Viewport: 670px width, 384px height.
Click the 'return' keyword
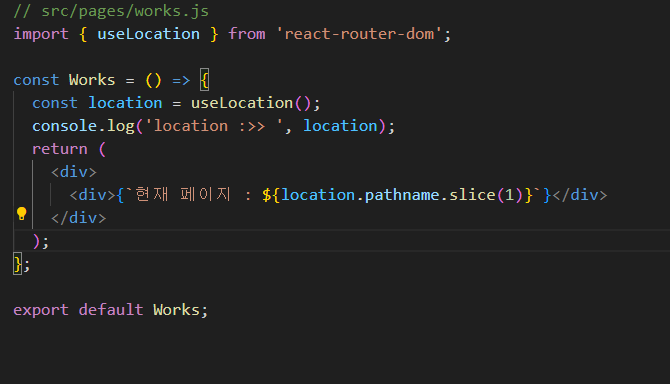pyautogui.click(x=60, y=149)
